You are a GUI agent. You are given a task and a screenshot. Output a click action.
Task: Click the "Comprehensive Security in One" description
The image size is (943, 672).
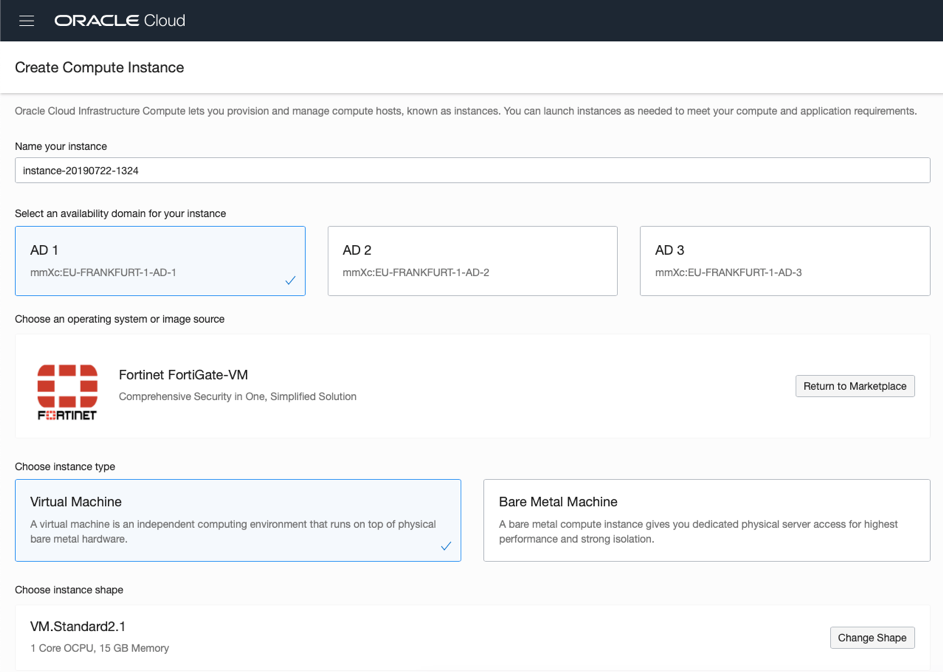pyautogui.click(x=237, y=397)
